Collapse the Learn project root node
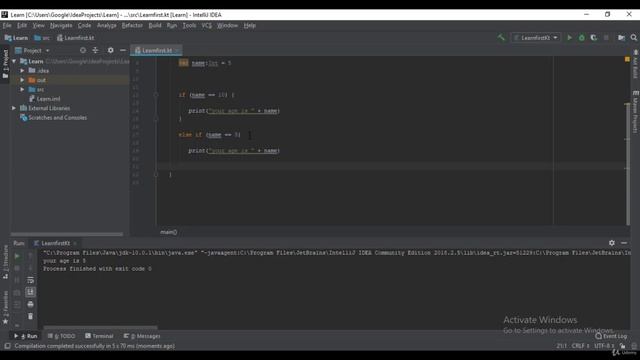 point(14,61)
